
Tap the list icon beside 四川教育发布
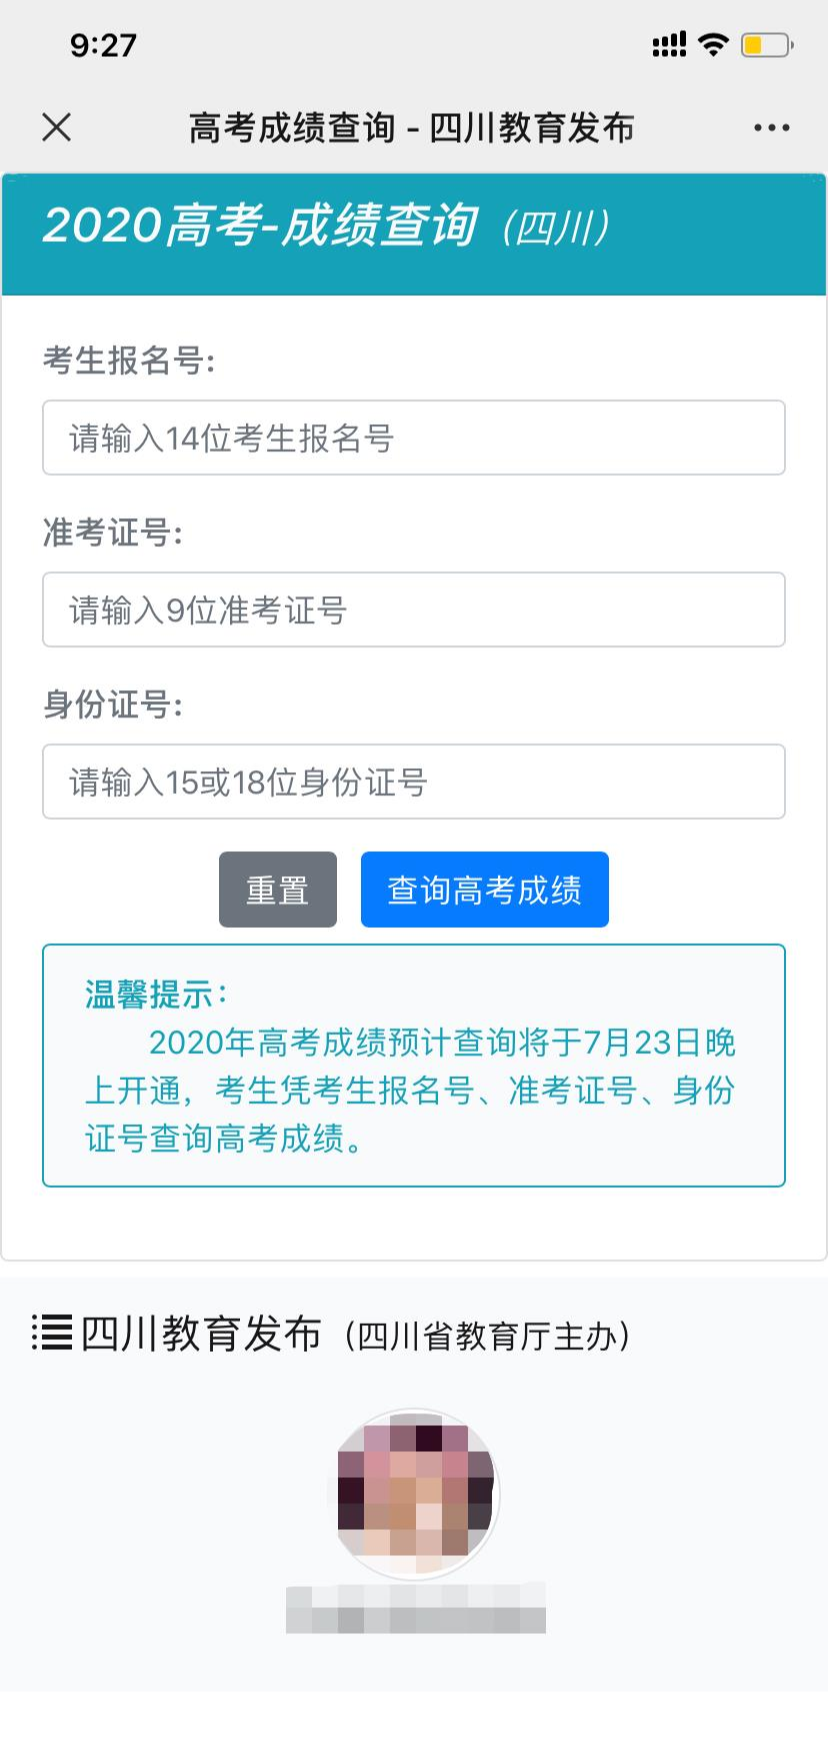coord(52,1333)
